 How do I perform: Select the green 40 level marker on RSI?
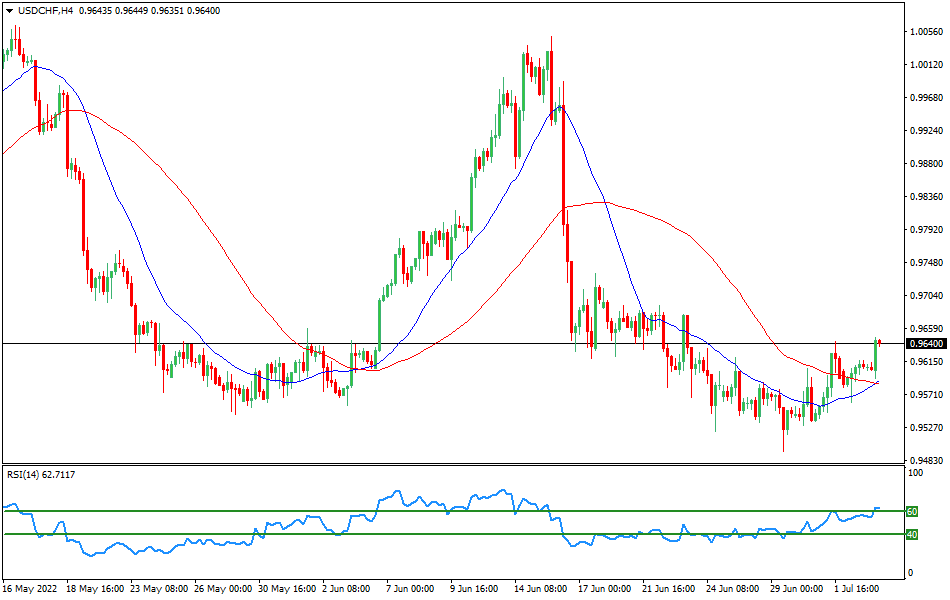click(911, 535)
